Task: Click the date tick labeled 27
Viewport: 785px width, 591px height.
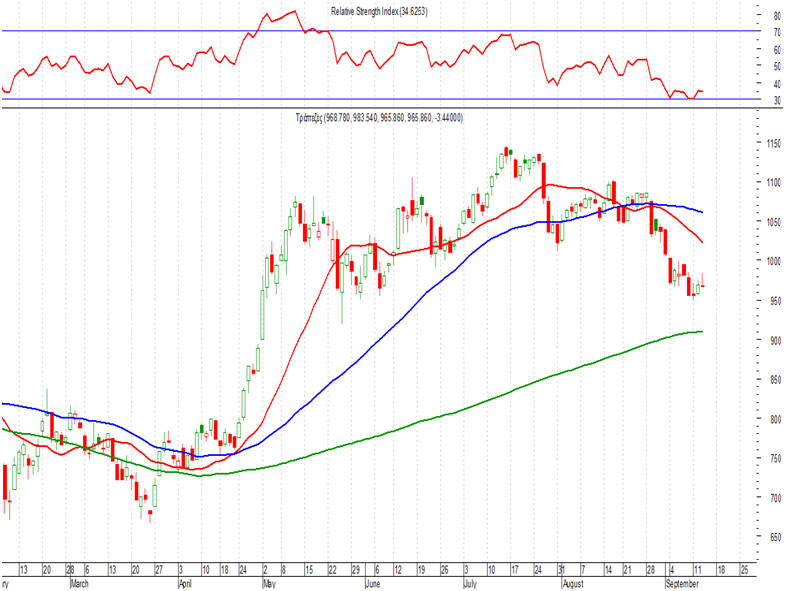Action: [159, 570]
